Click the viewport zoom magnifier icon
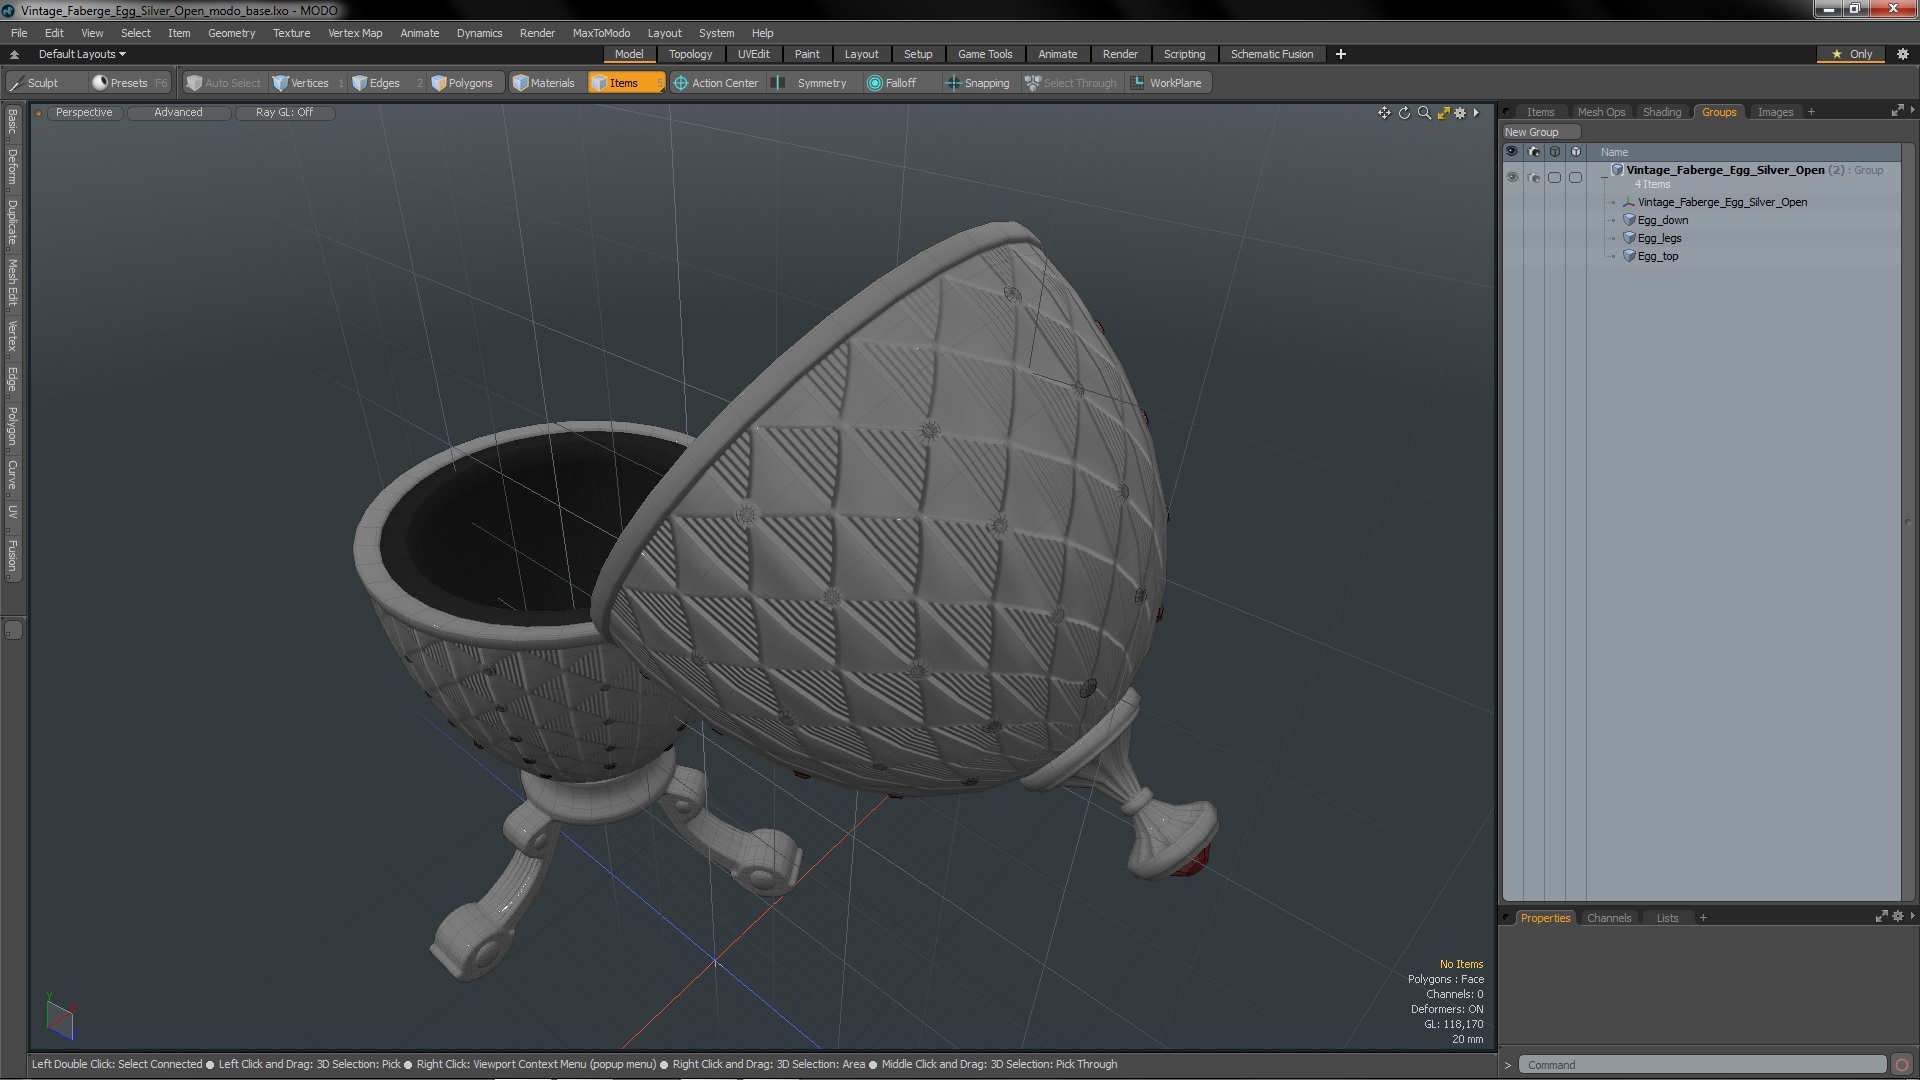1920x1080 pixels. (1424, 113)
